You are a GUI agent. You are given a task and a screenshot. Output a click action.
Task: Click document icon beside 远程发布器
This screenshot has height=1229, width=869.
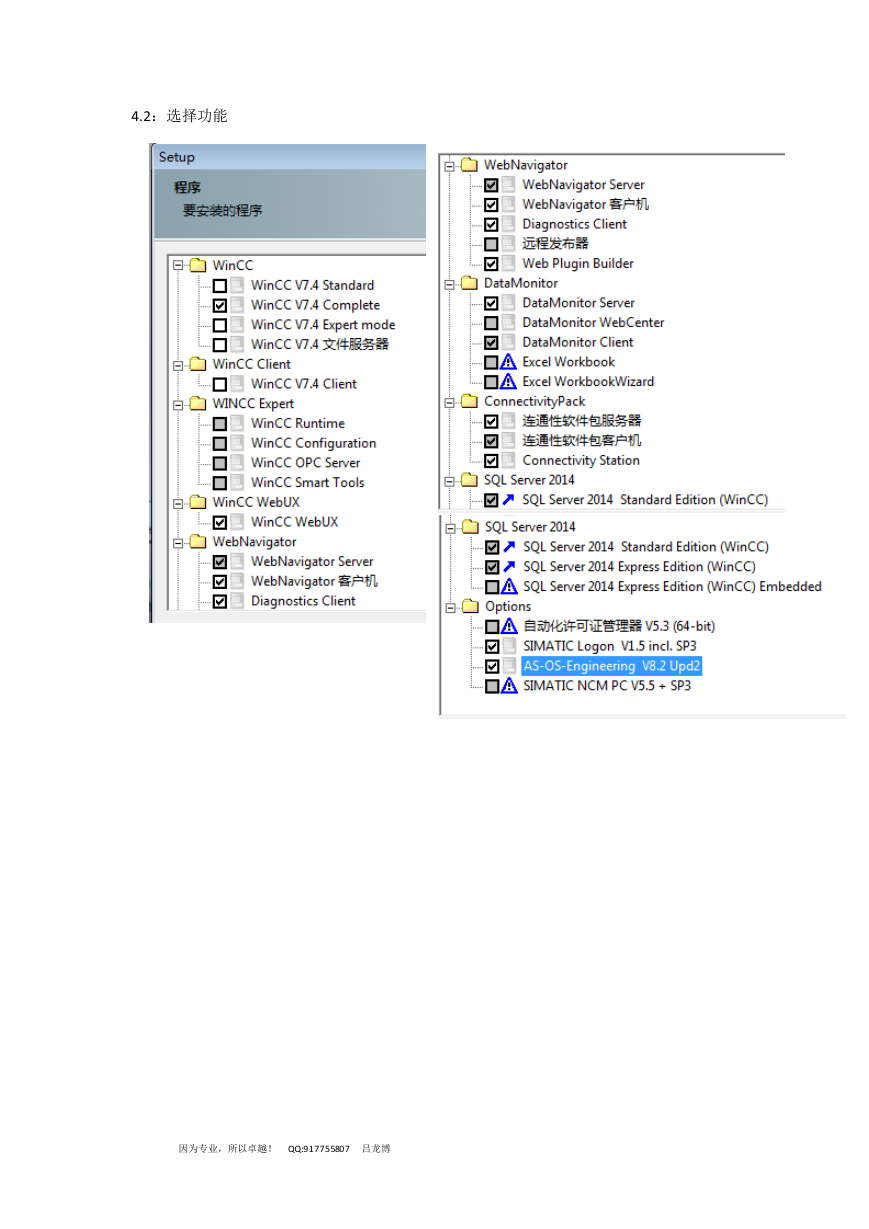click(509, 243)
